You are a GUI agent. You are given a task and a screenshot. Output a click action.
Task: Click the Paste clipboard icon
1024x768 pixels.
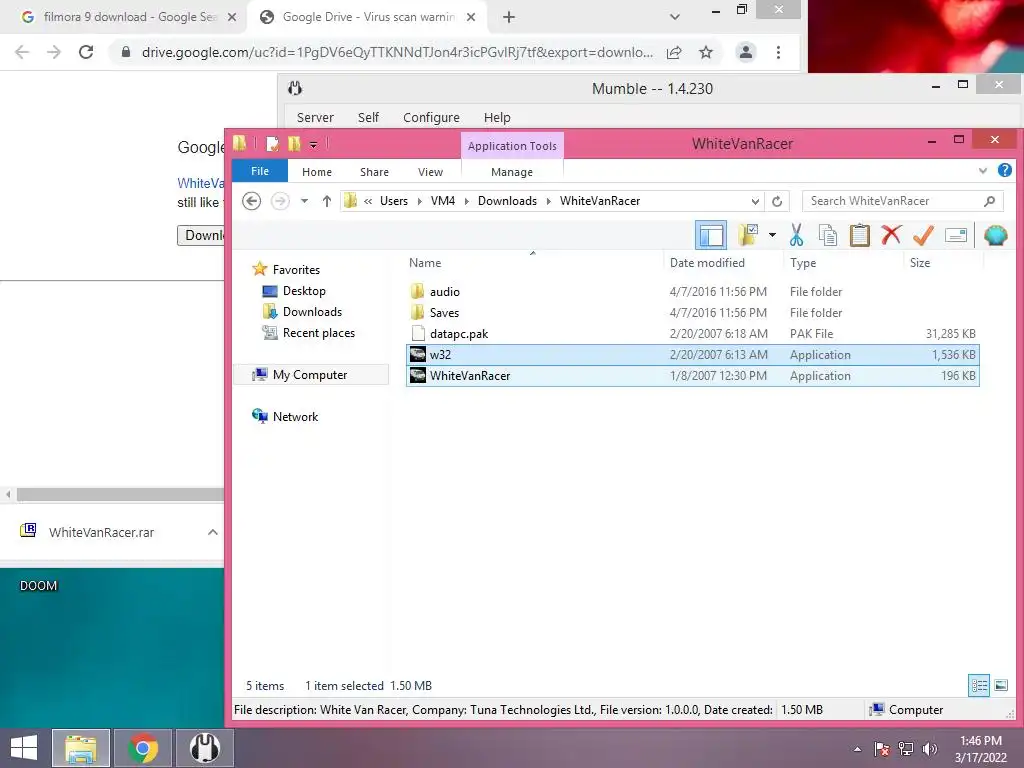859,235
